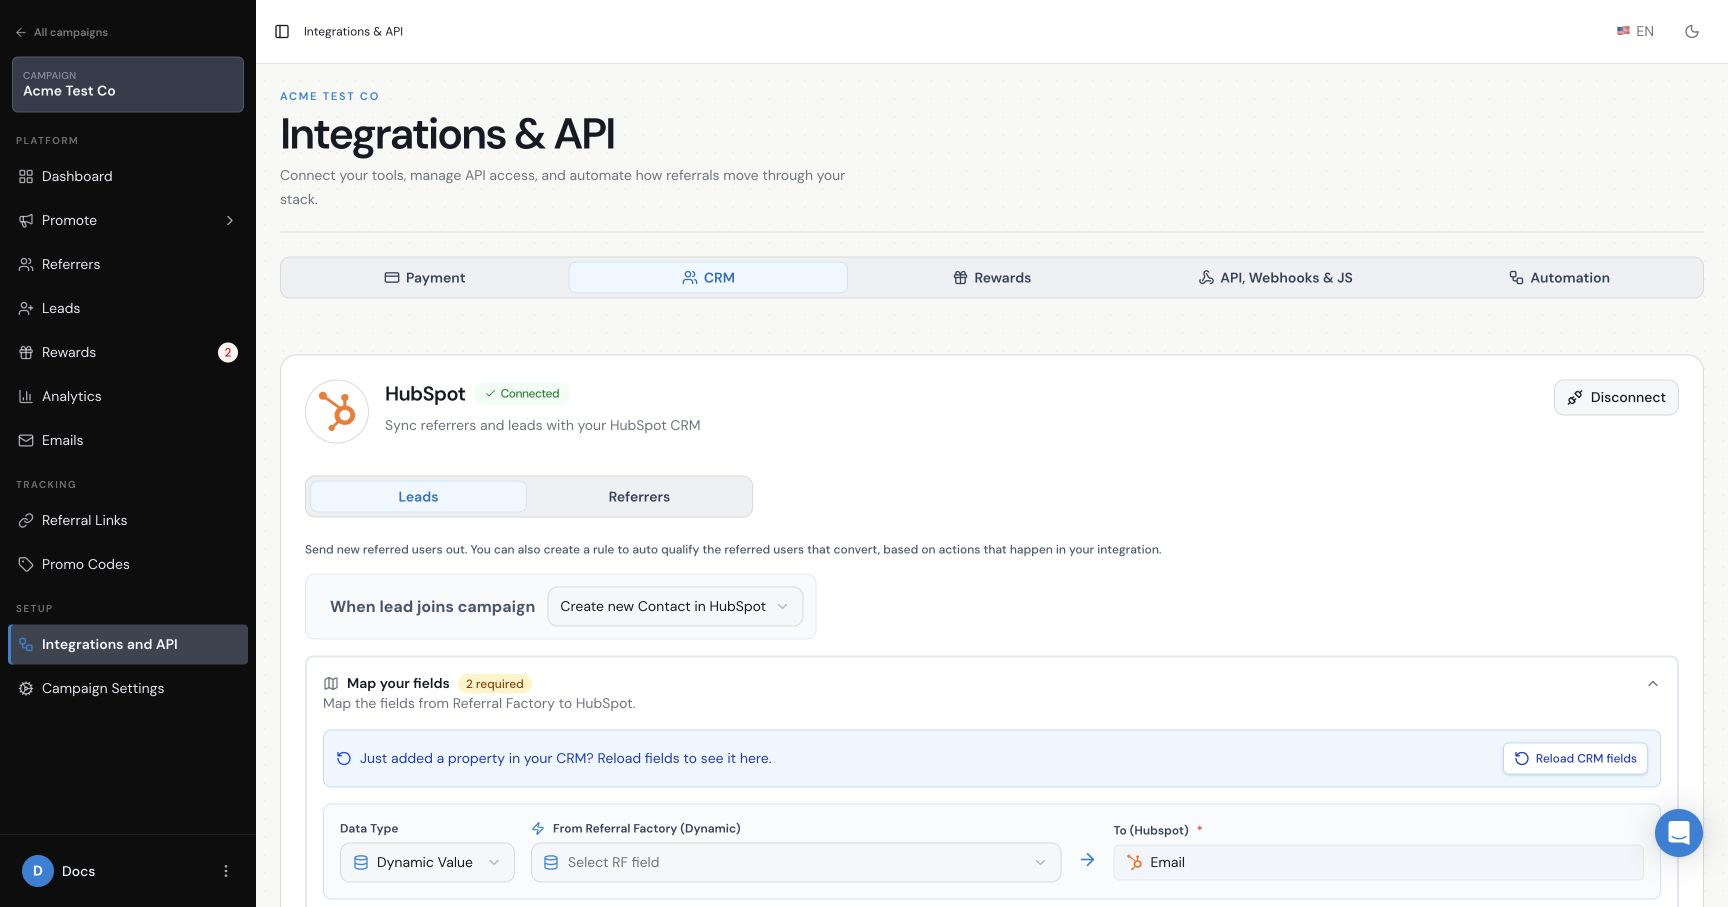This screenshot has width=1728, height=907.
Task: Click the arrow icon between field mappings
Action: [x=1087, y=860]
